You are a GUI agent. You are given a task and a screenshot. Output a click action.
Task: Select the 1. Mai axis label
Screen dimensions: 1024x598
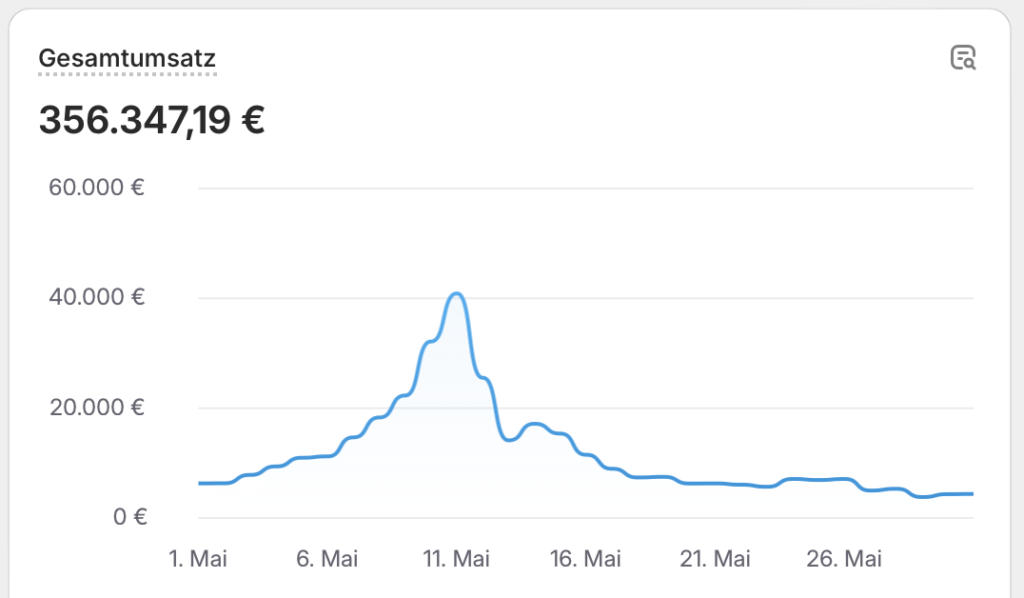pos(198,559)
